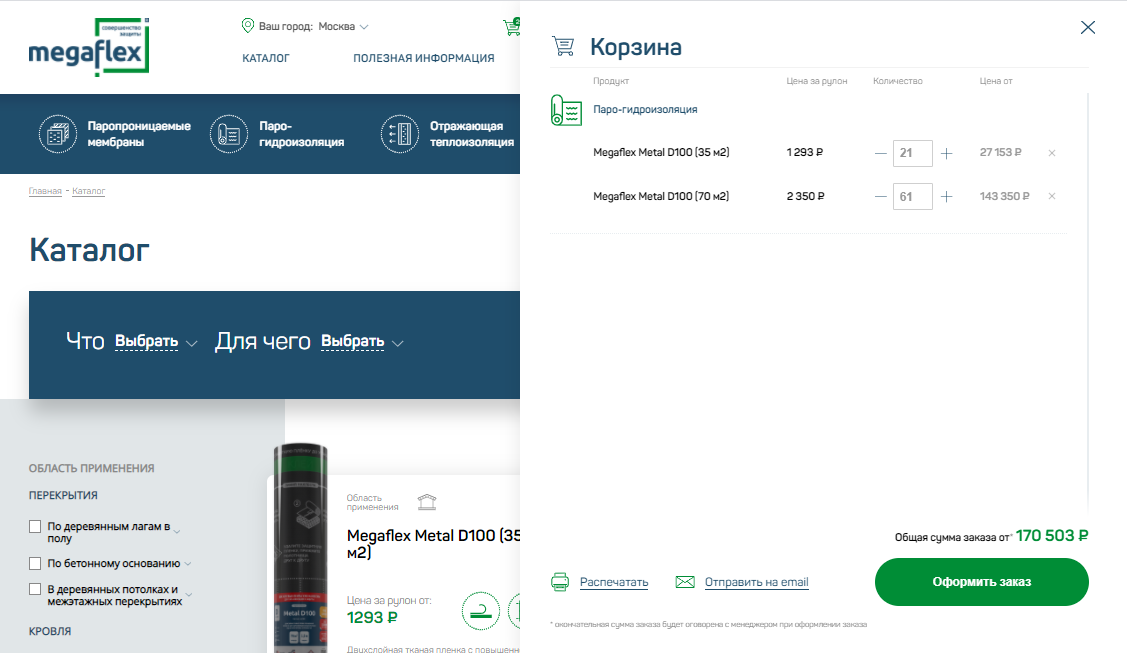This screenshot has width=1127, height=653.
Task: Decrease quantity of Metal D100 (35 м2)
Action: [880, 153]
